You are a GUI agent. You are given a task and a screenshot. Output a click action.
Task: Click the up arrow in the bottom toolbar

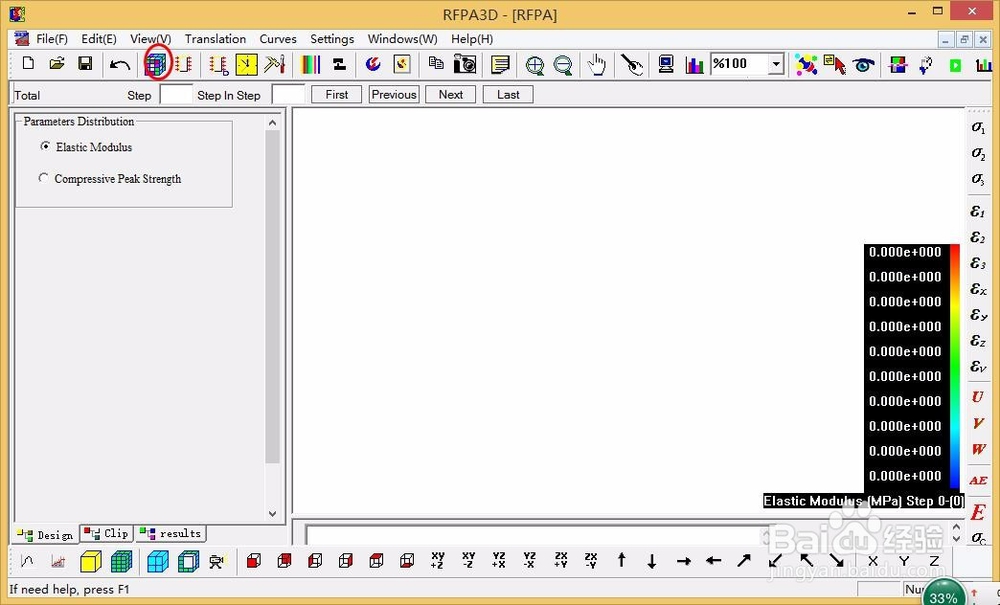(621, 560)
